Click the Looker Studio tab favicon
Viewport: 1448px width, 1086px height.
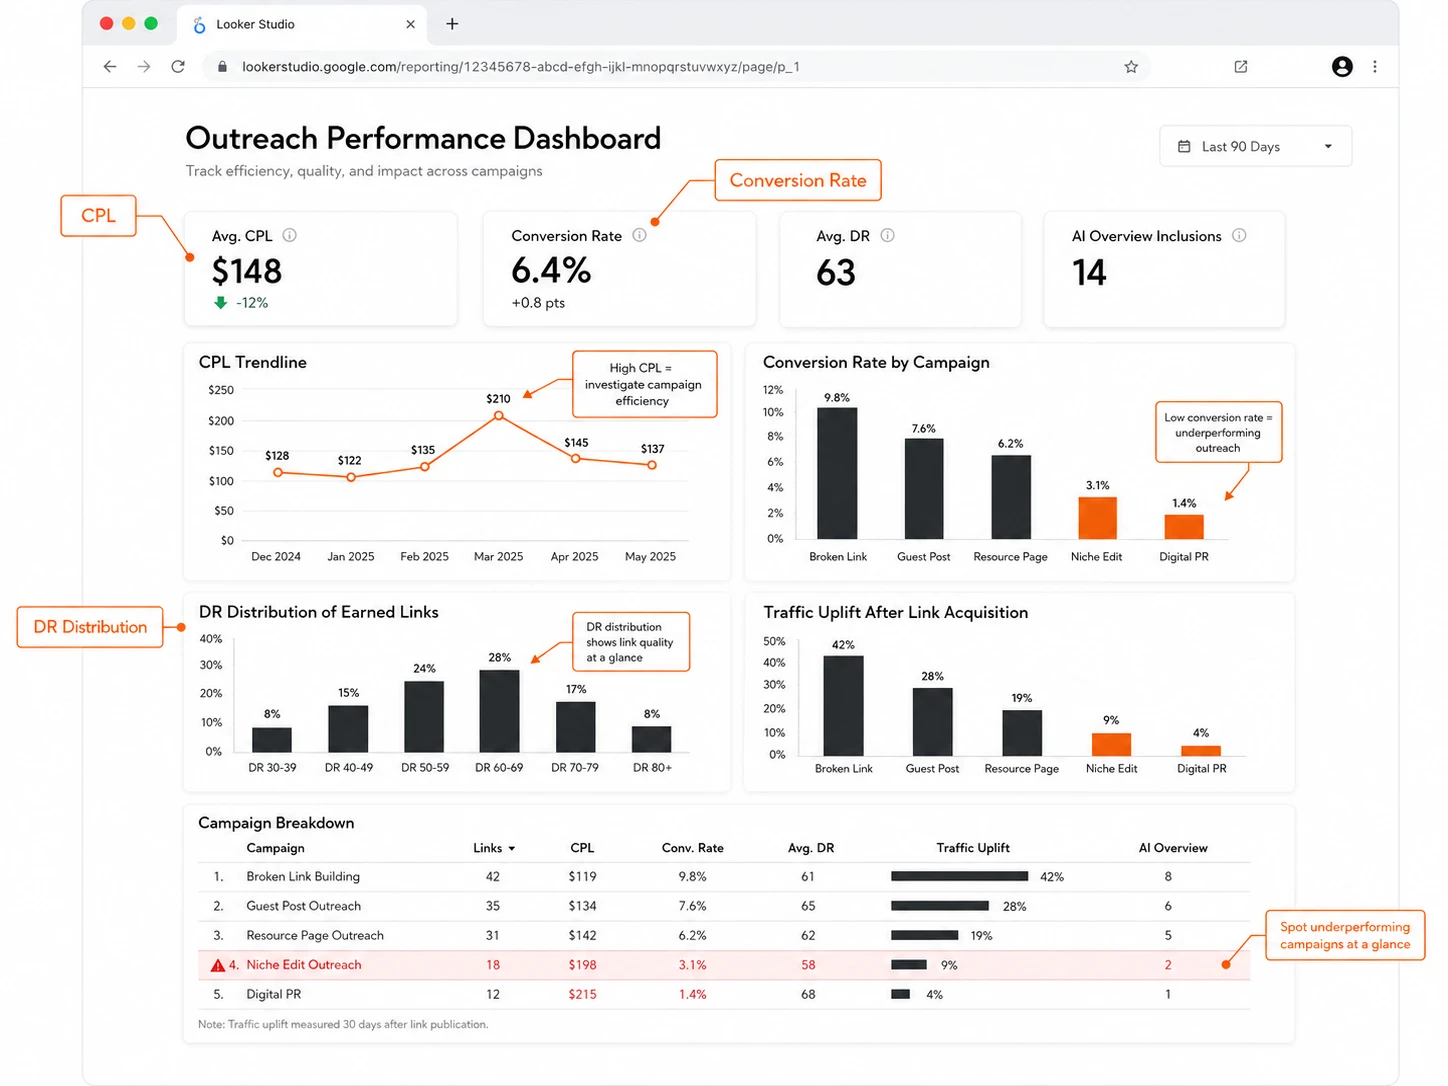tap(199, 24)
